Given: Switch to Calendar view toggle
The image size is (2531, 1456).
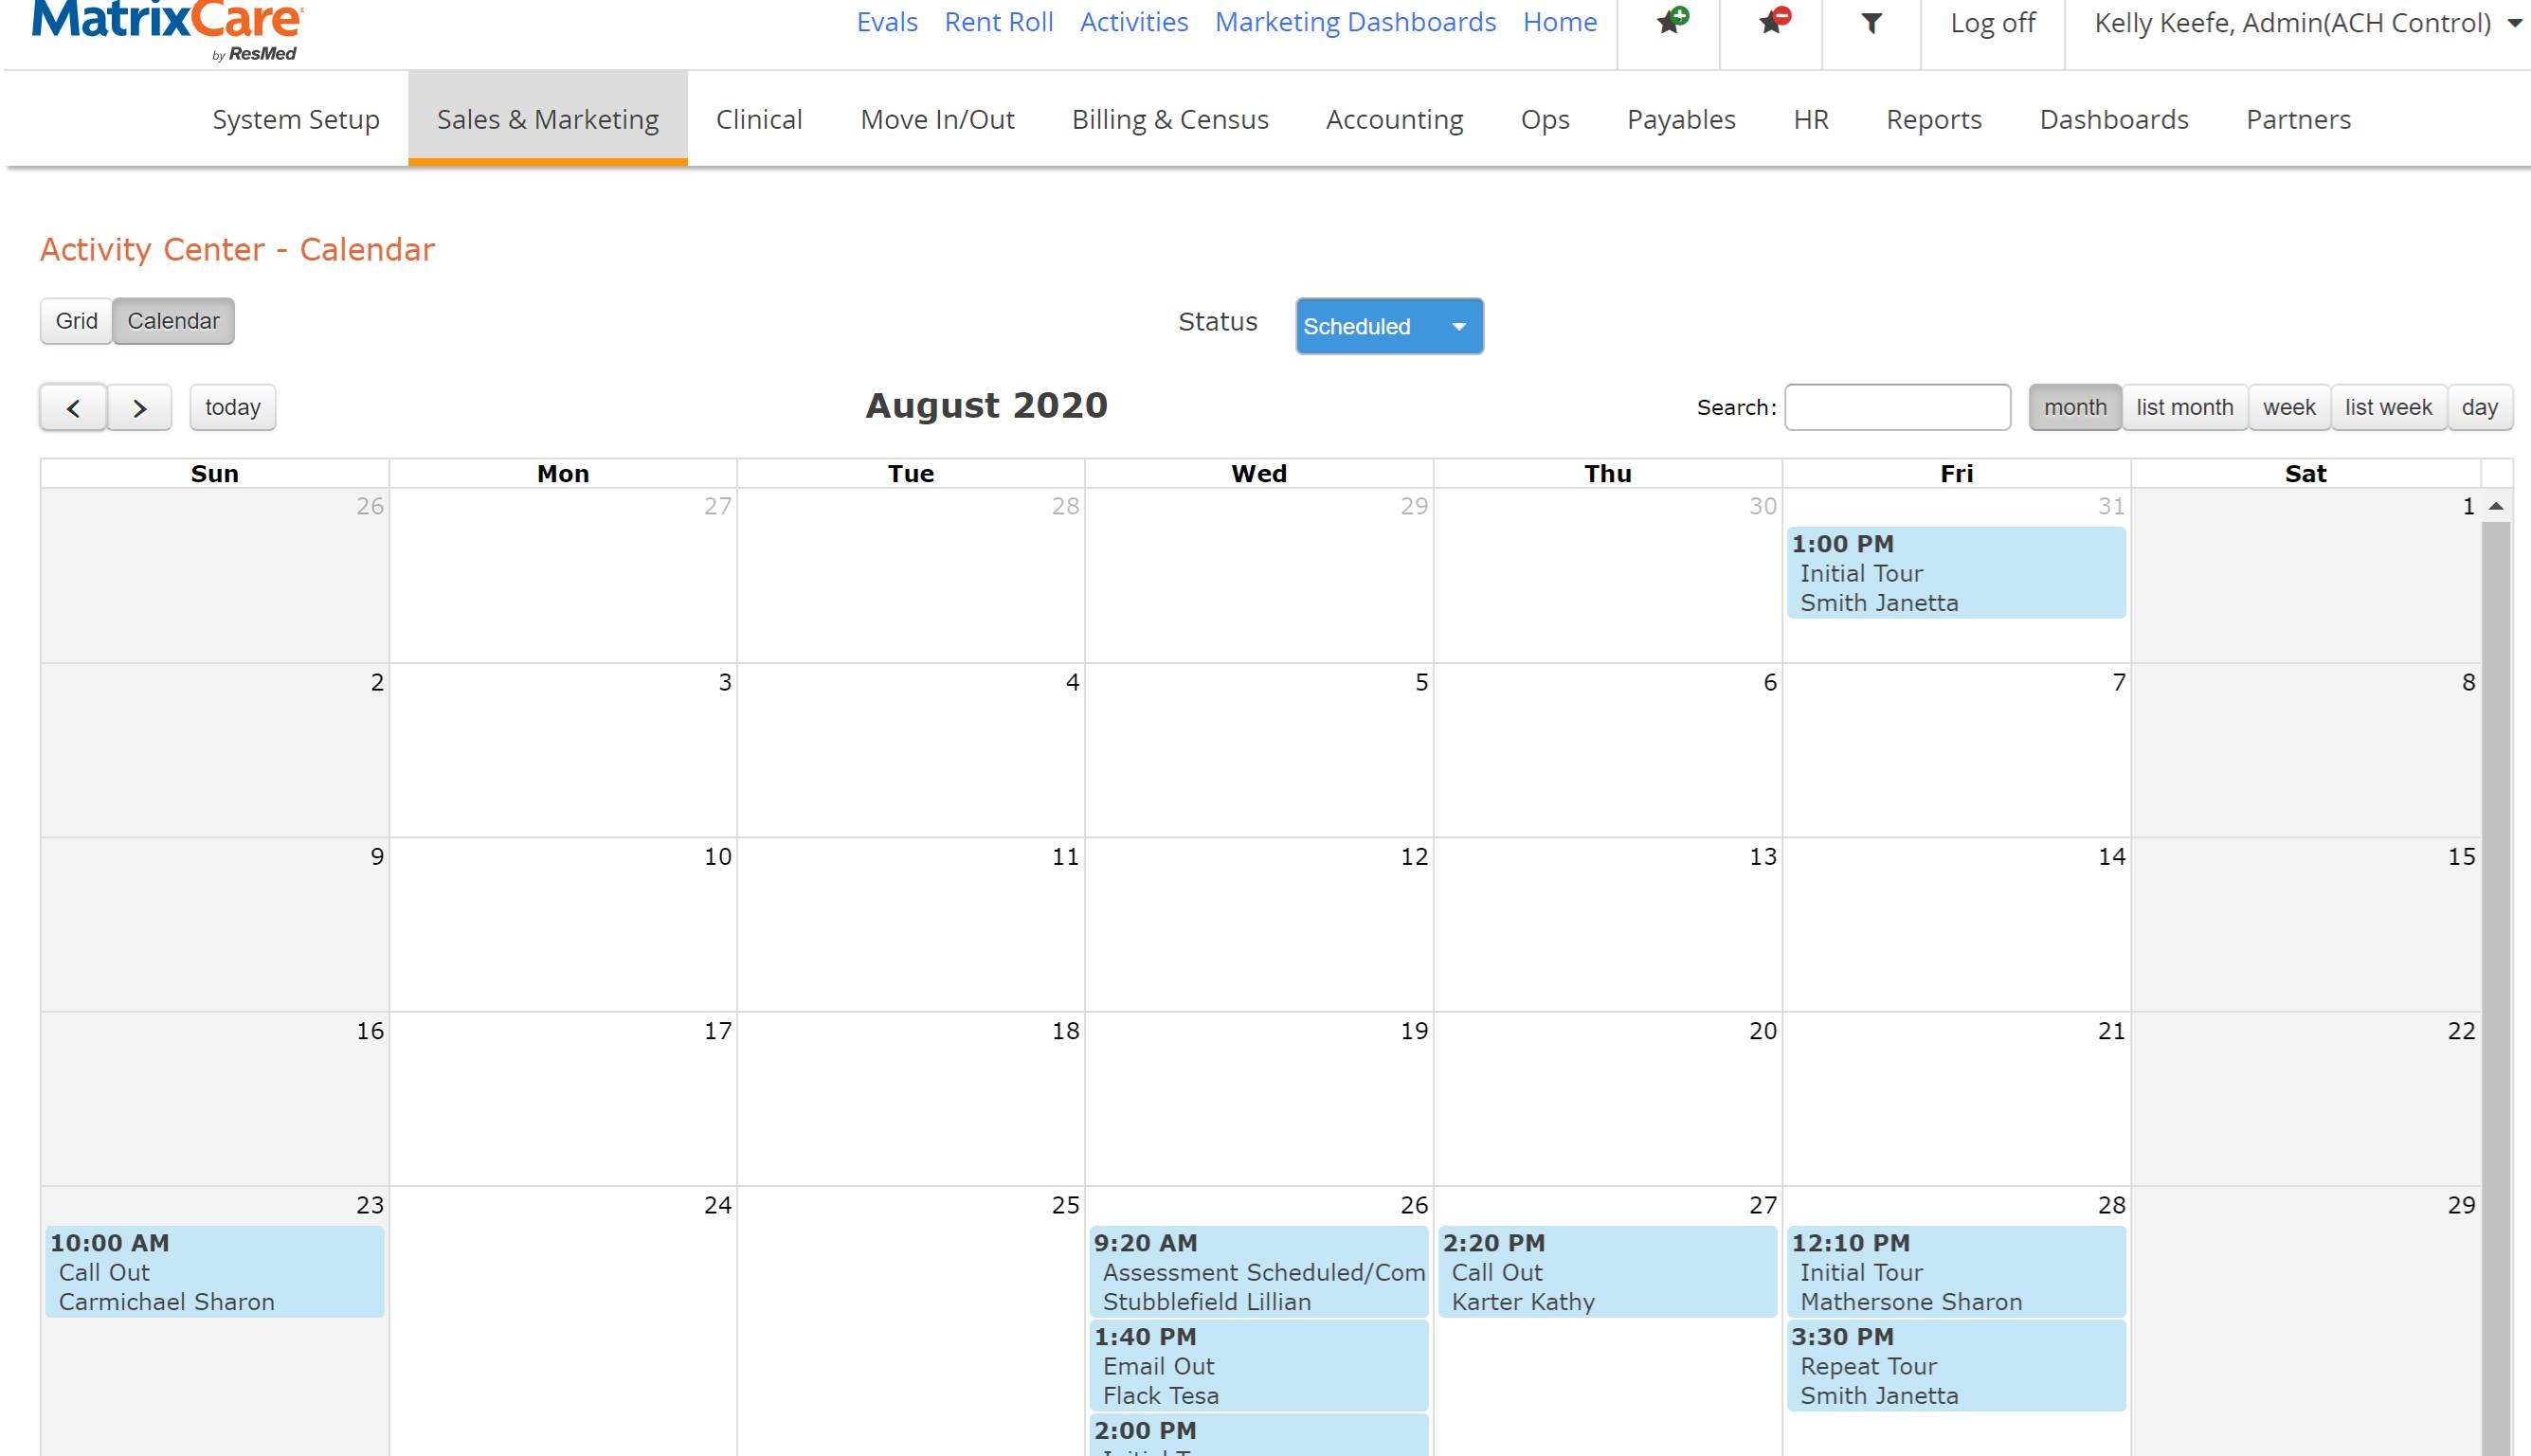Looking at the screenshot, I should pyautogui.click(x=173, y=321).
